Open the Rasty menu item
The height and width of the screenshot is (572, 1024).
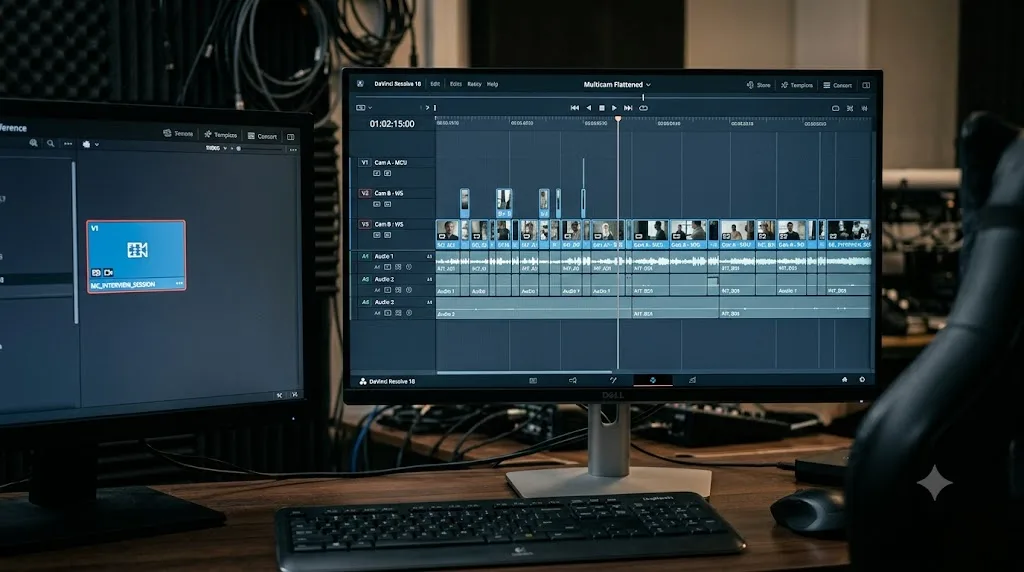(474, 84)
